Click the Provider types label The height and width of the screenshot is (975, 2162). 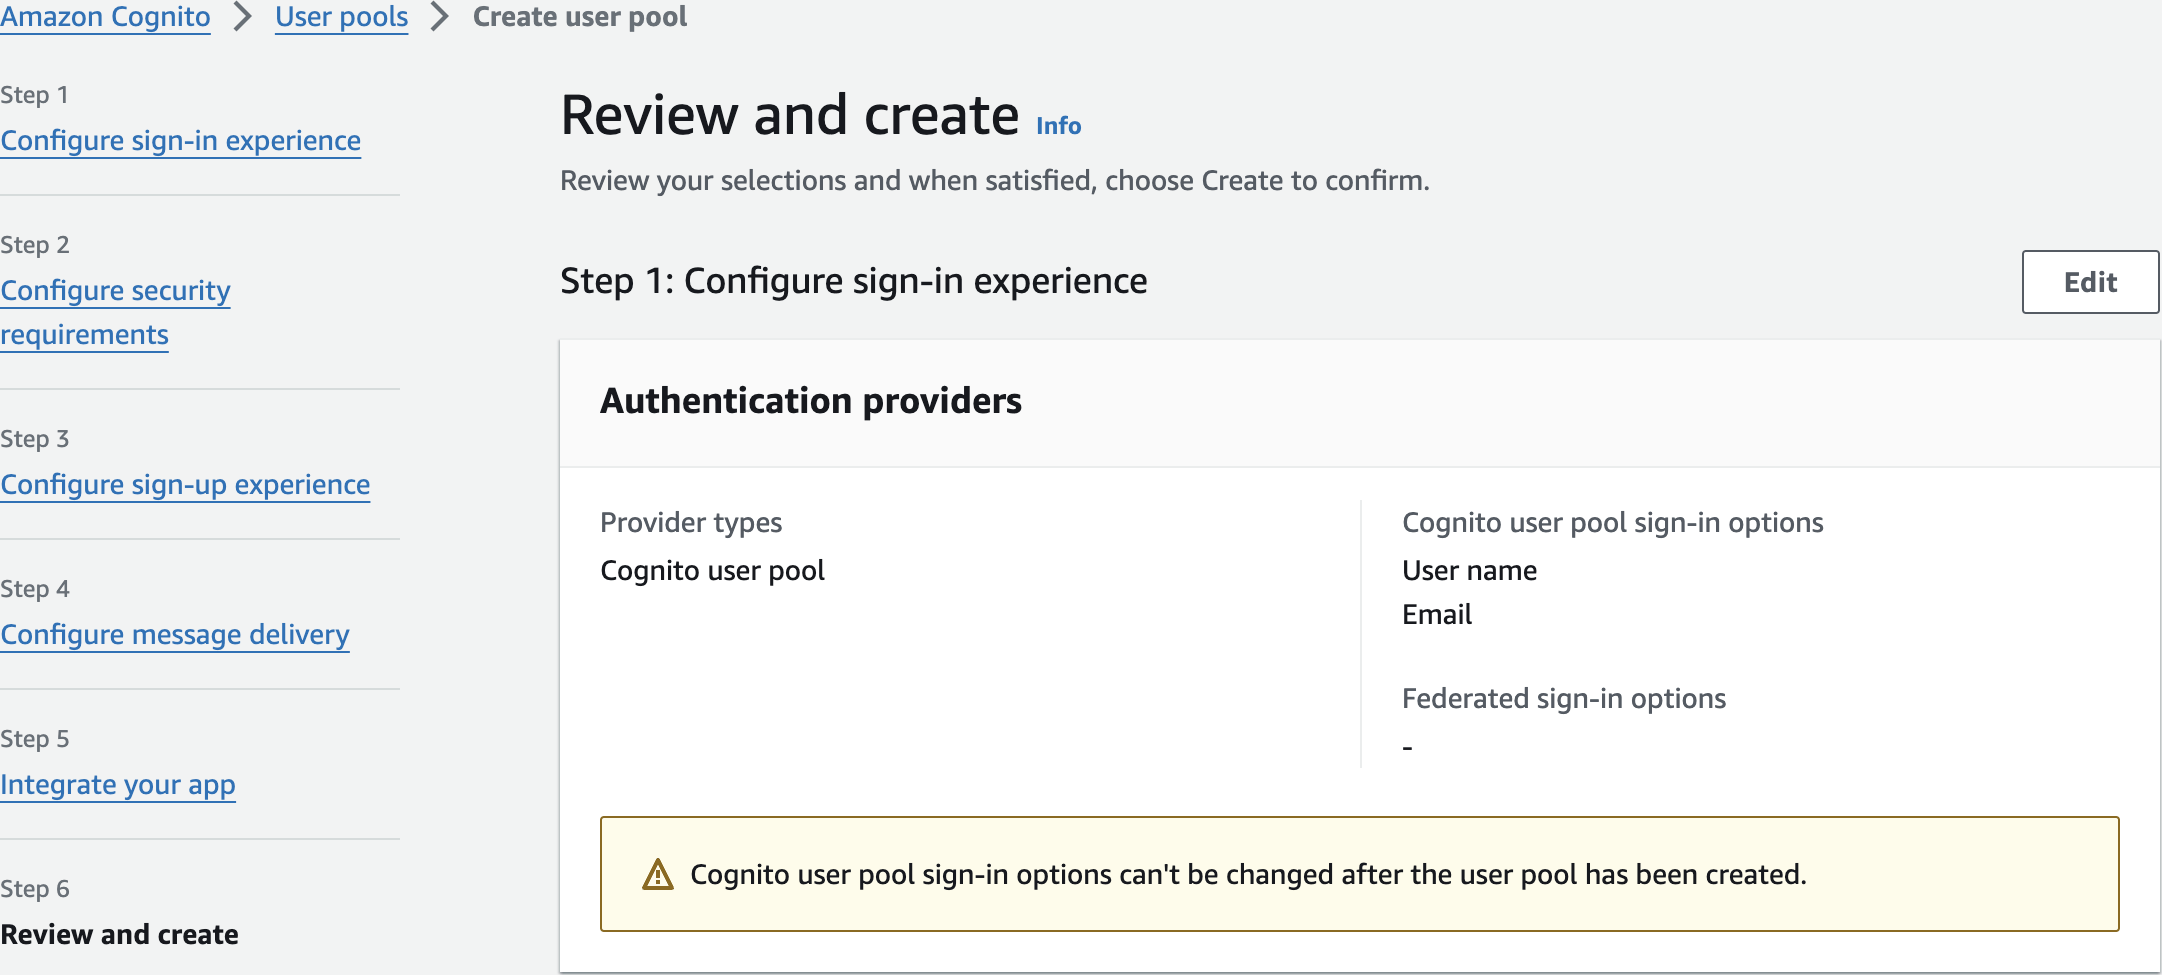click(x=691, y=523)
